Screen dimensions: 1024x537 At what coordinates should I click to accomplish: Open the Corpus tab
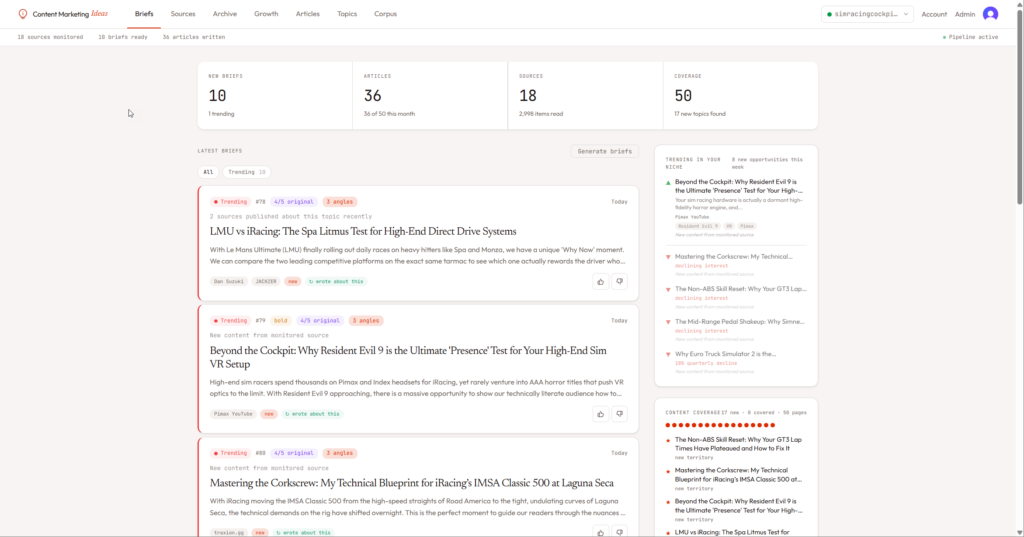[384, 14]
